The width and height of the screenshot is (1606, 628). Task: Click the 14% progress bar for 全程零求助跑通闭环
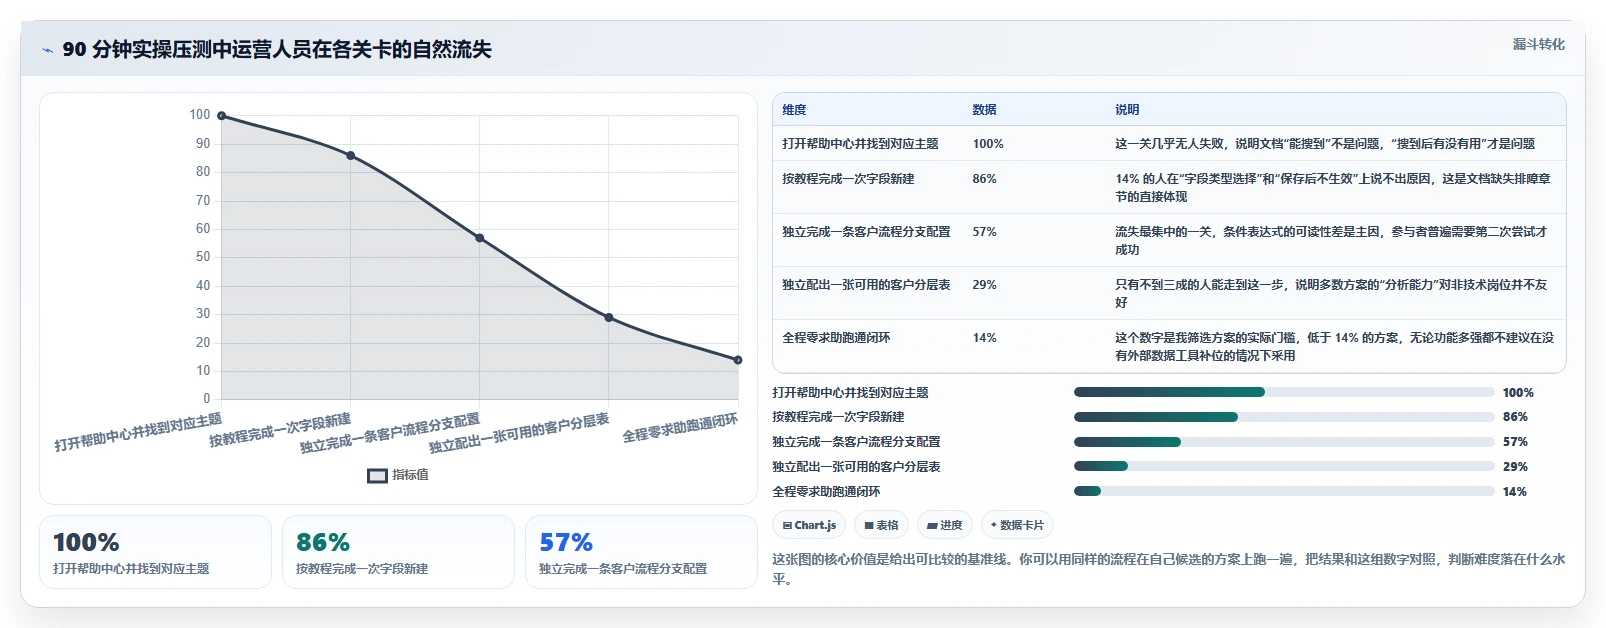tap(1284, 491)
